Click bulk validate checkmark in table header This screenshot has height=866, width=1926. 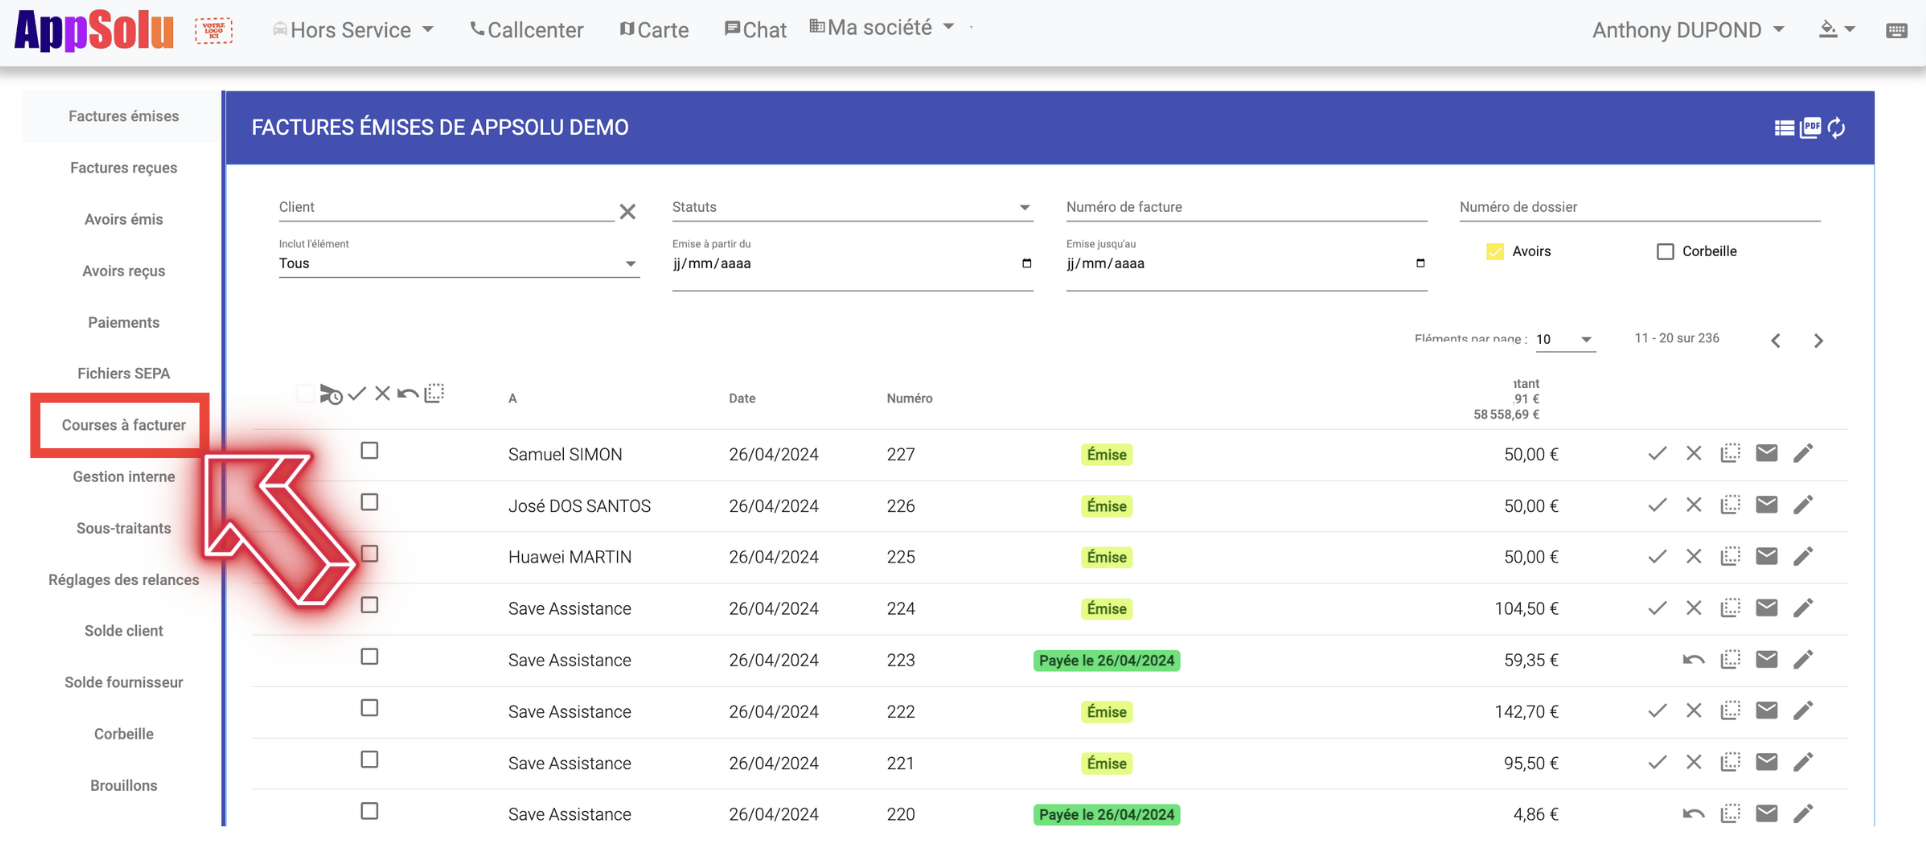[357, 393]
